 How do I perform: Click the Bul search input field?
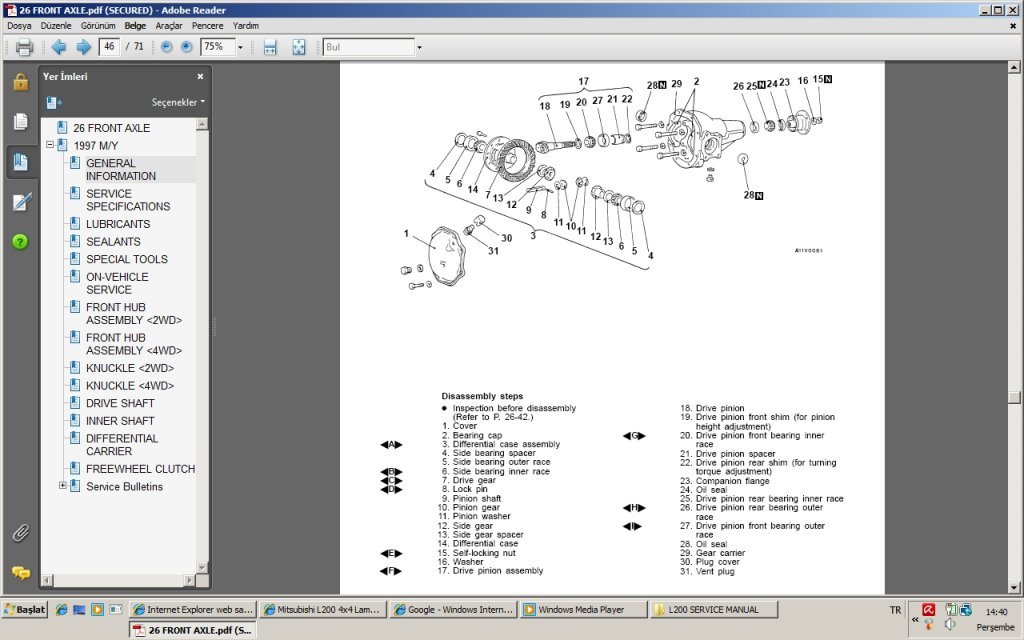[x=368, y=47]
